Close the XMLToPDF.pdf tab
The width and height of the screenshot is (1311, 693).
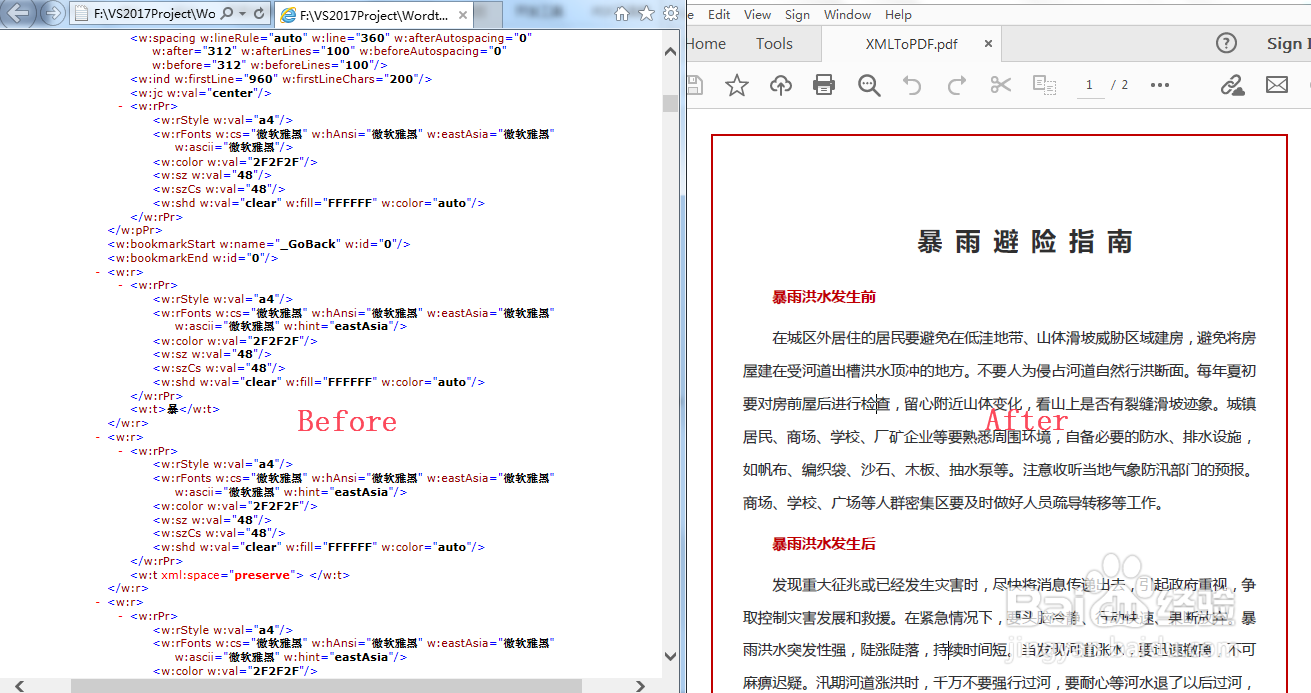point(988,44)
